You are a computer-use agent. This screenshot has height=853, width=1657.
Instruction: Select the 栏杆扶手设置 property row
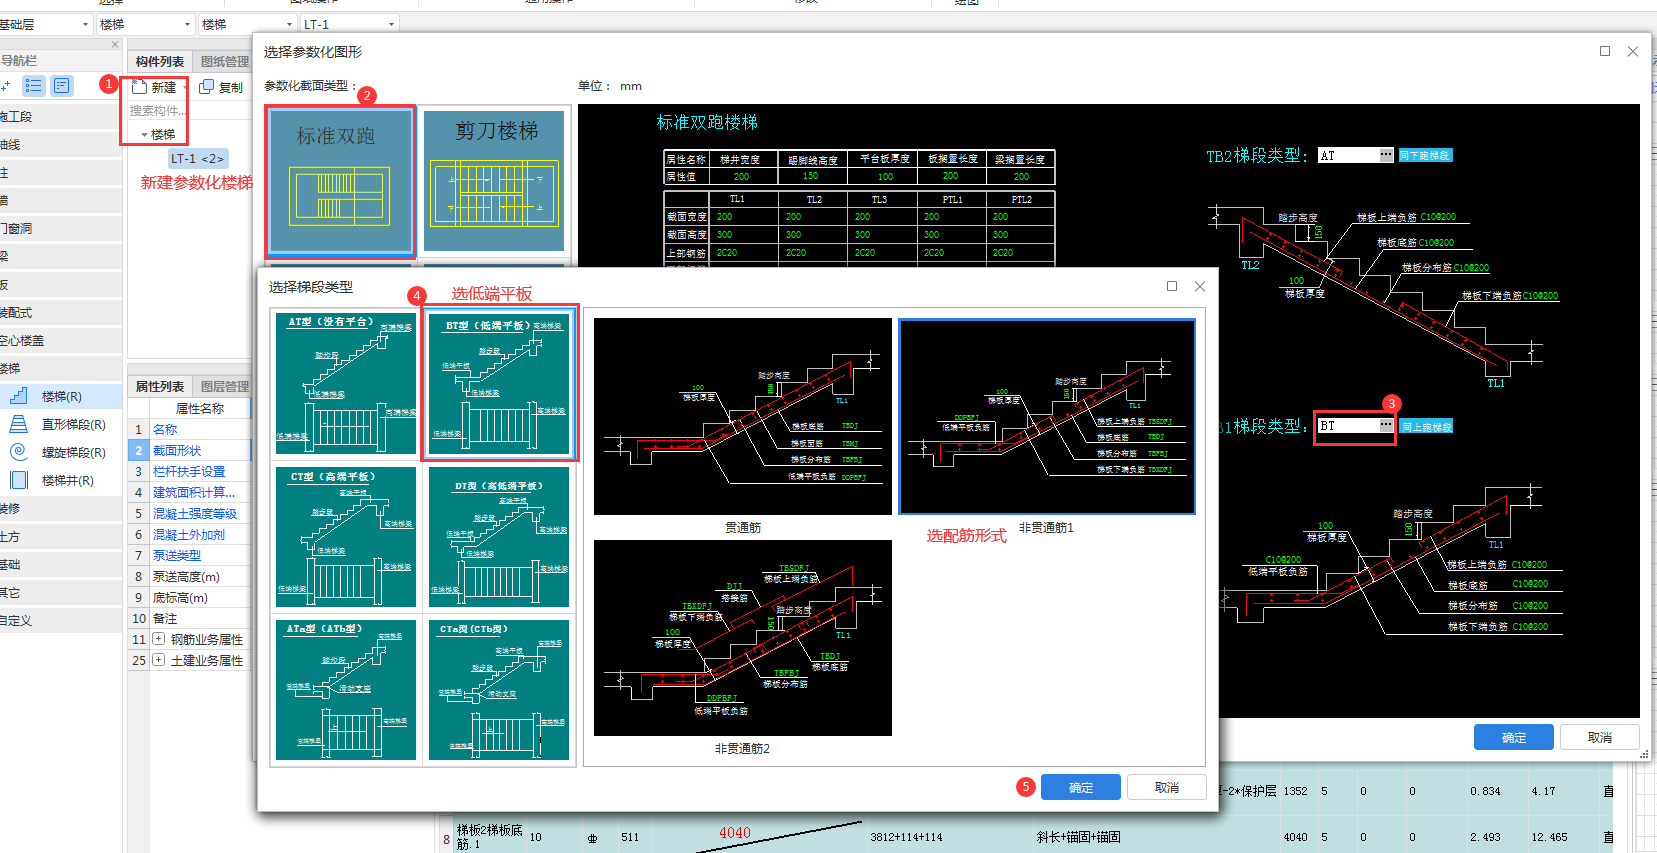click(x=190, y=471)
